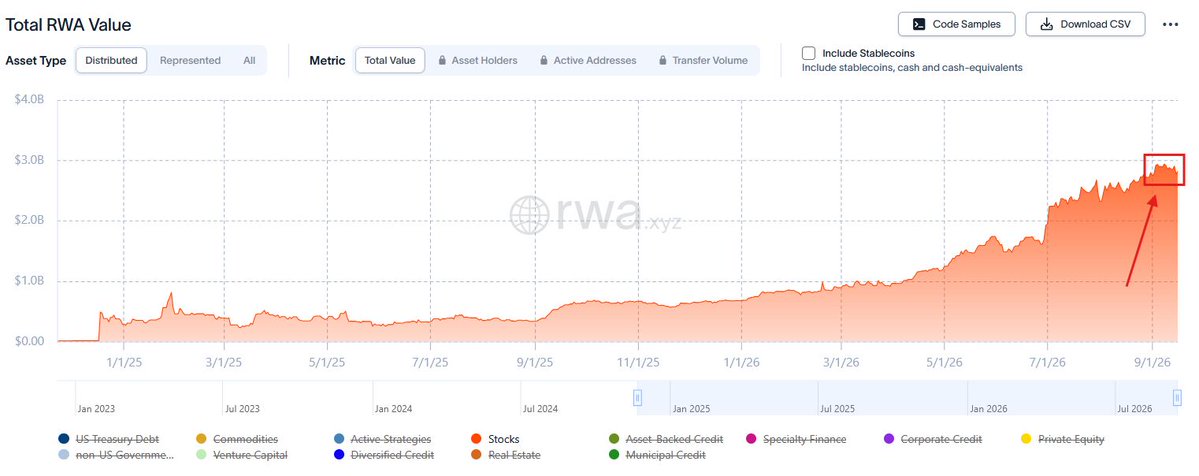
Task: Click the Jul 2023 mark on range navigator
Action: tap(242, 409)
